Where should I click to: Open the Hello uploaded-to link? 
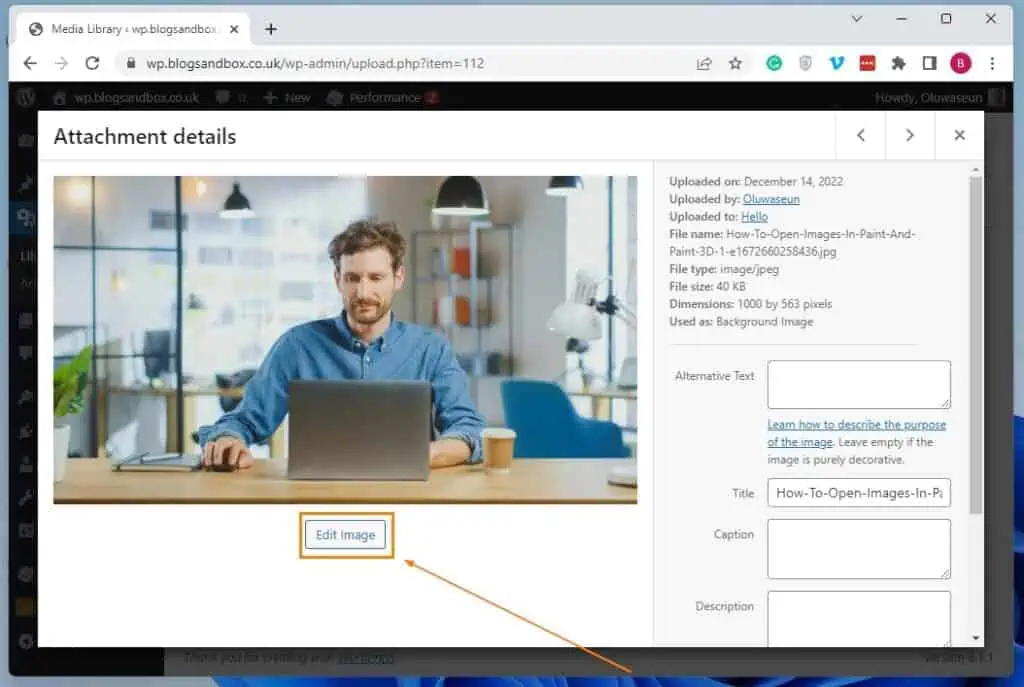754,217
